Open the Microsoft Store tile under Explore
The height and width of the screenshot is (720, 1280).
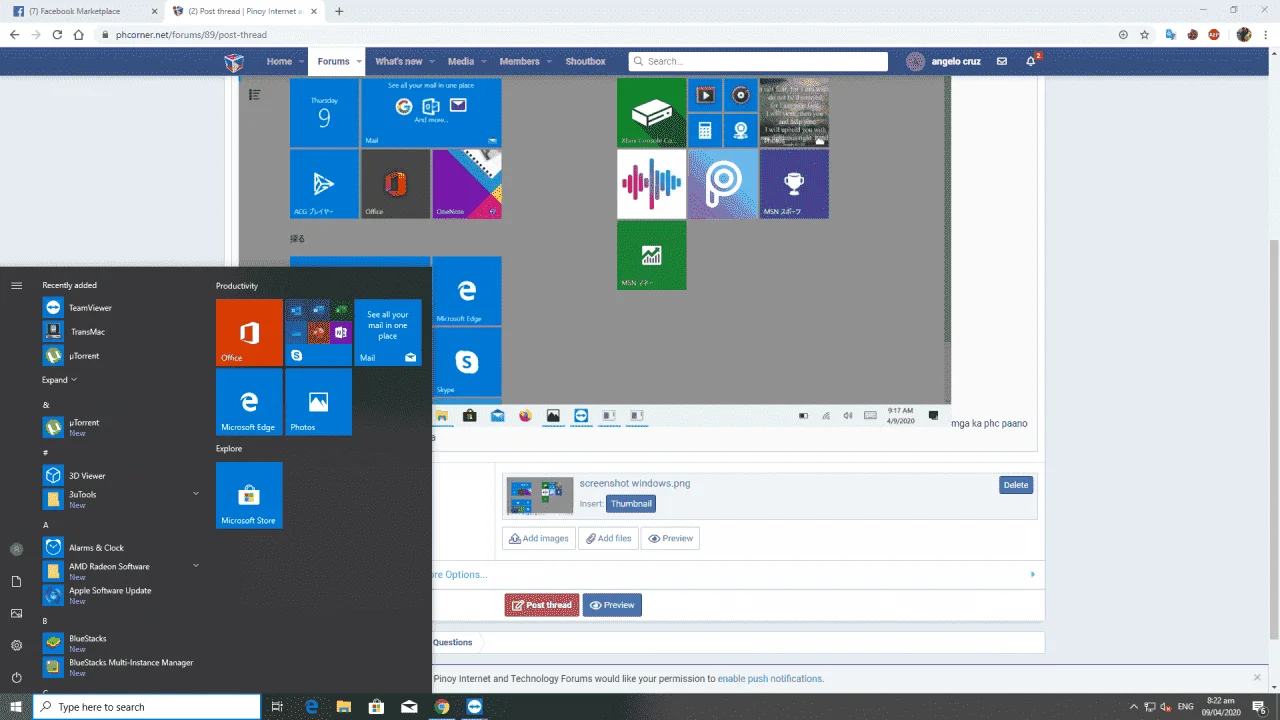(249, 495)
